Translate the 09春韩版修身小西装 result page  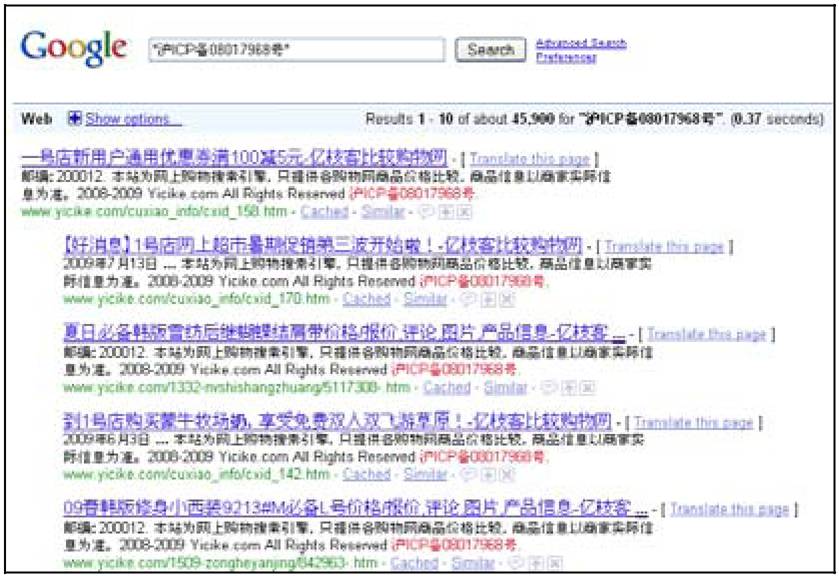pos(730,510)
